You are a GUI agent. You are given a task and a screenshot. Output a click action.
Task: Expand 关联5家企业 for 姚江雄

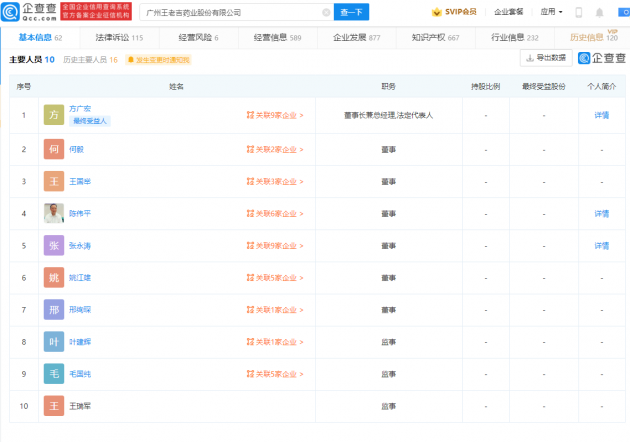point(275,278)
